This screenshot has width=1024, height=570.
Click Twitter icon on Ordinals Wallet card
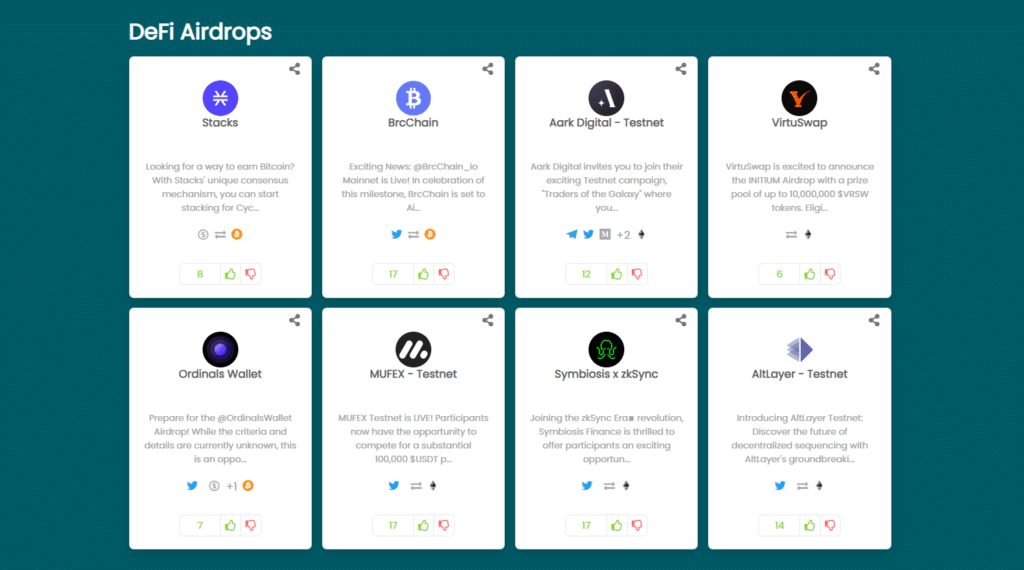pyautogui.click(x=192, y=486)
